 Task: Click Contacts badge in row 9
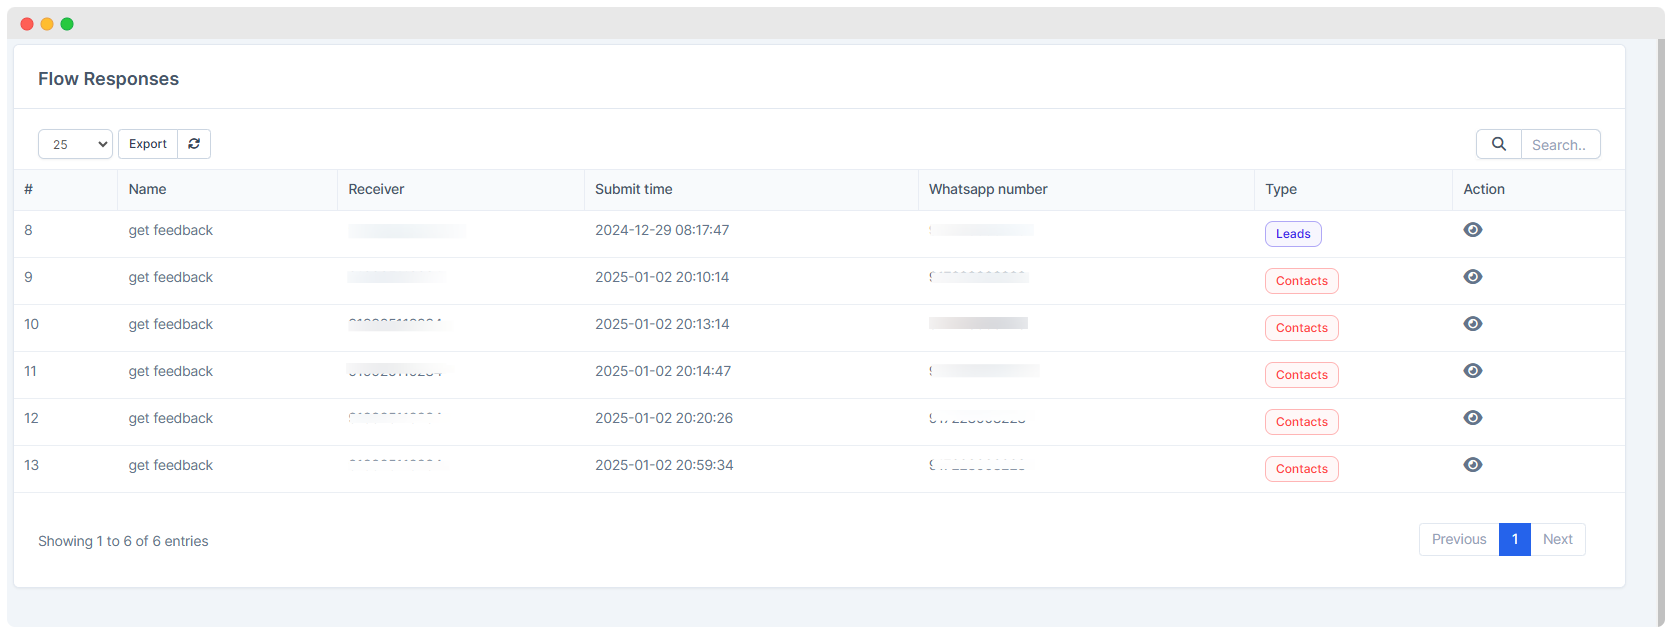(1301, 281)
